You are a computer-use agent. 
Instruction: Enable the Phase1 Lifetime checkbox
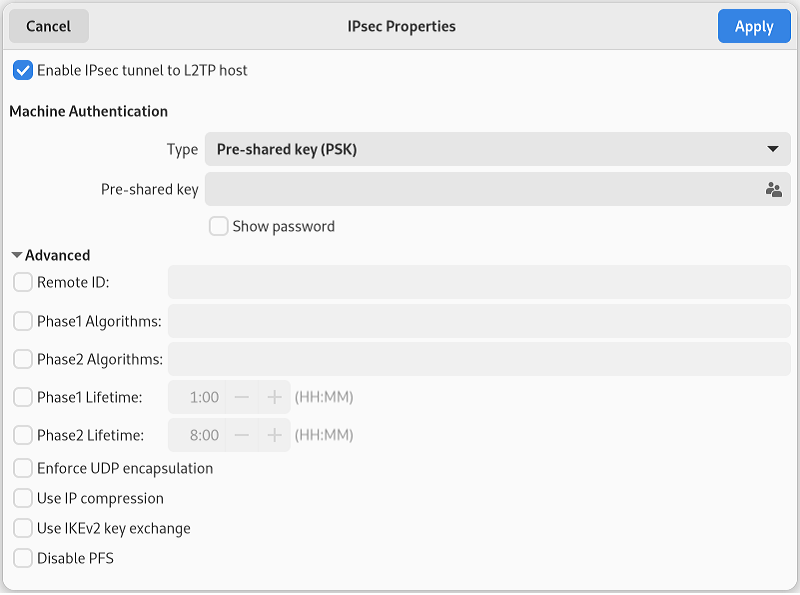23,397
